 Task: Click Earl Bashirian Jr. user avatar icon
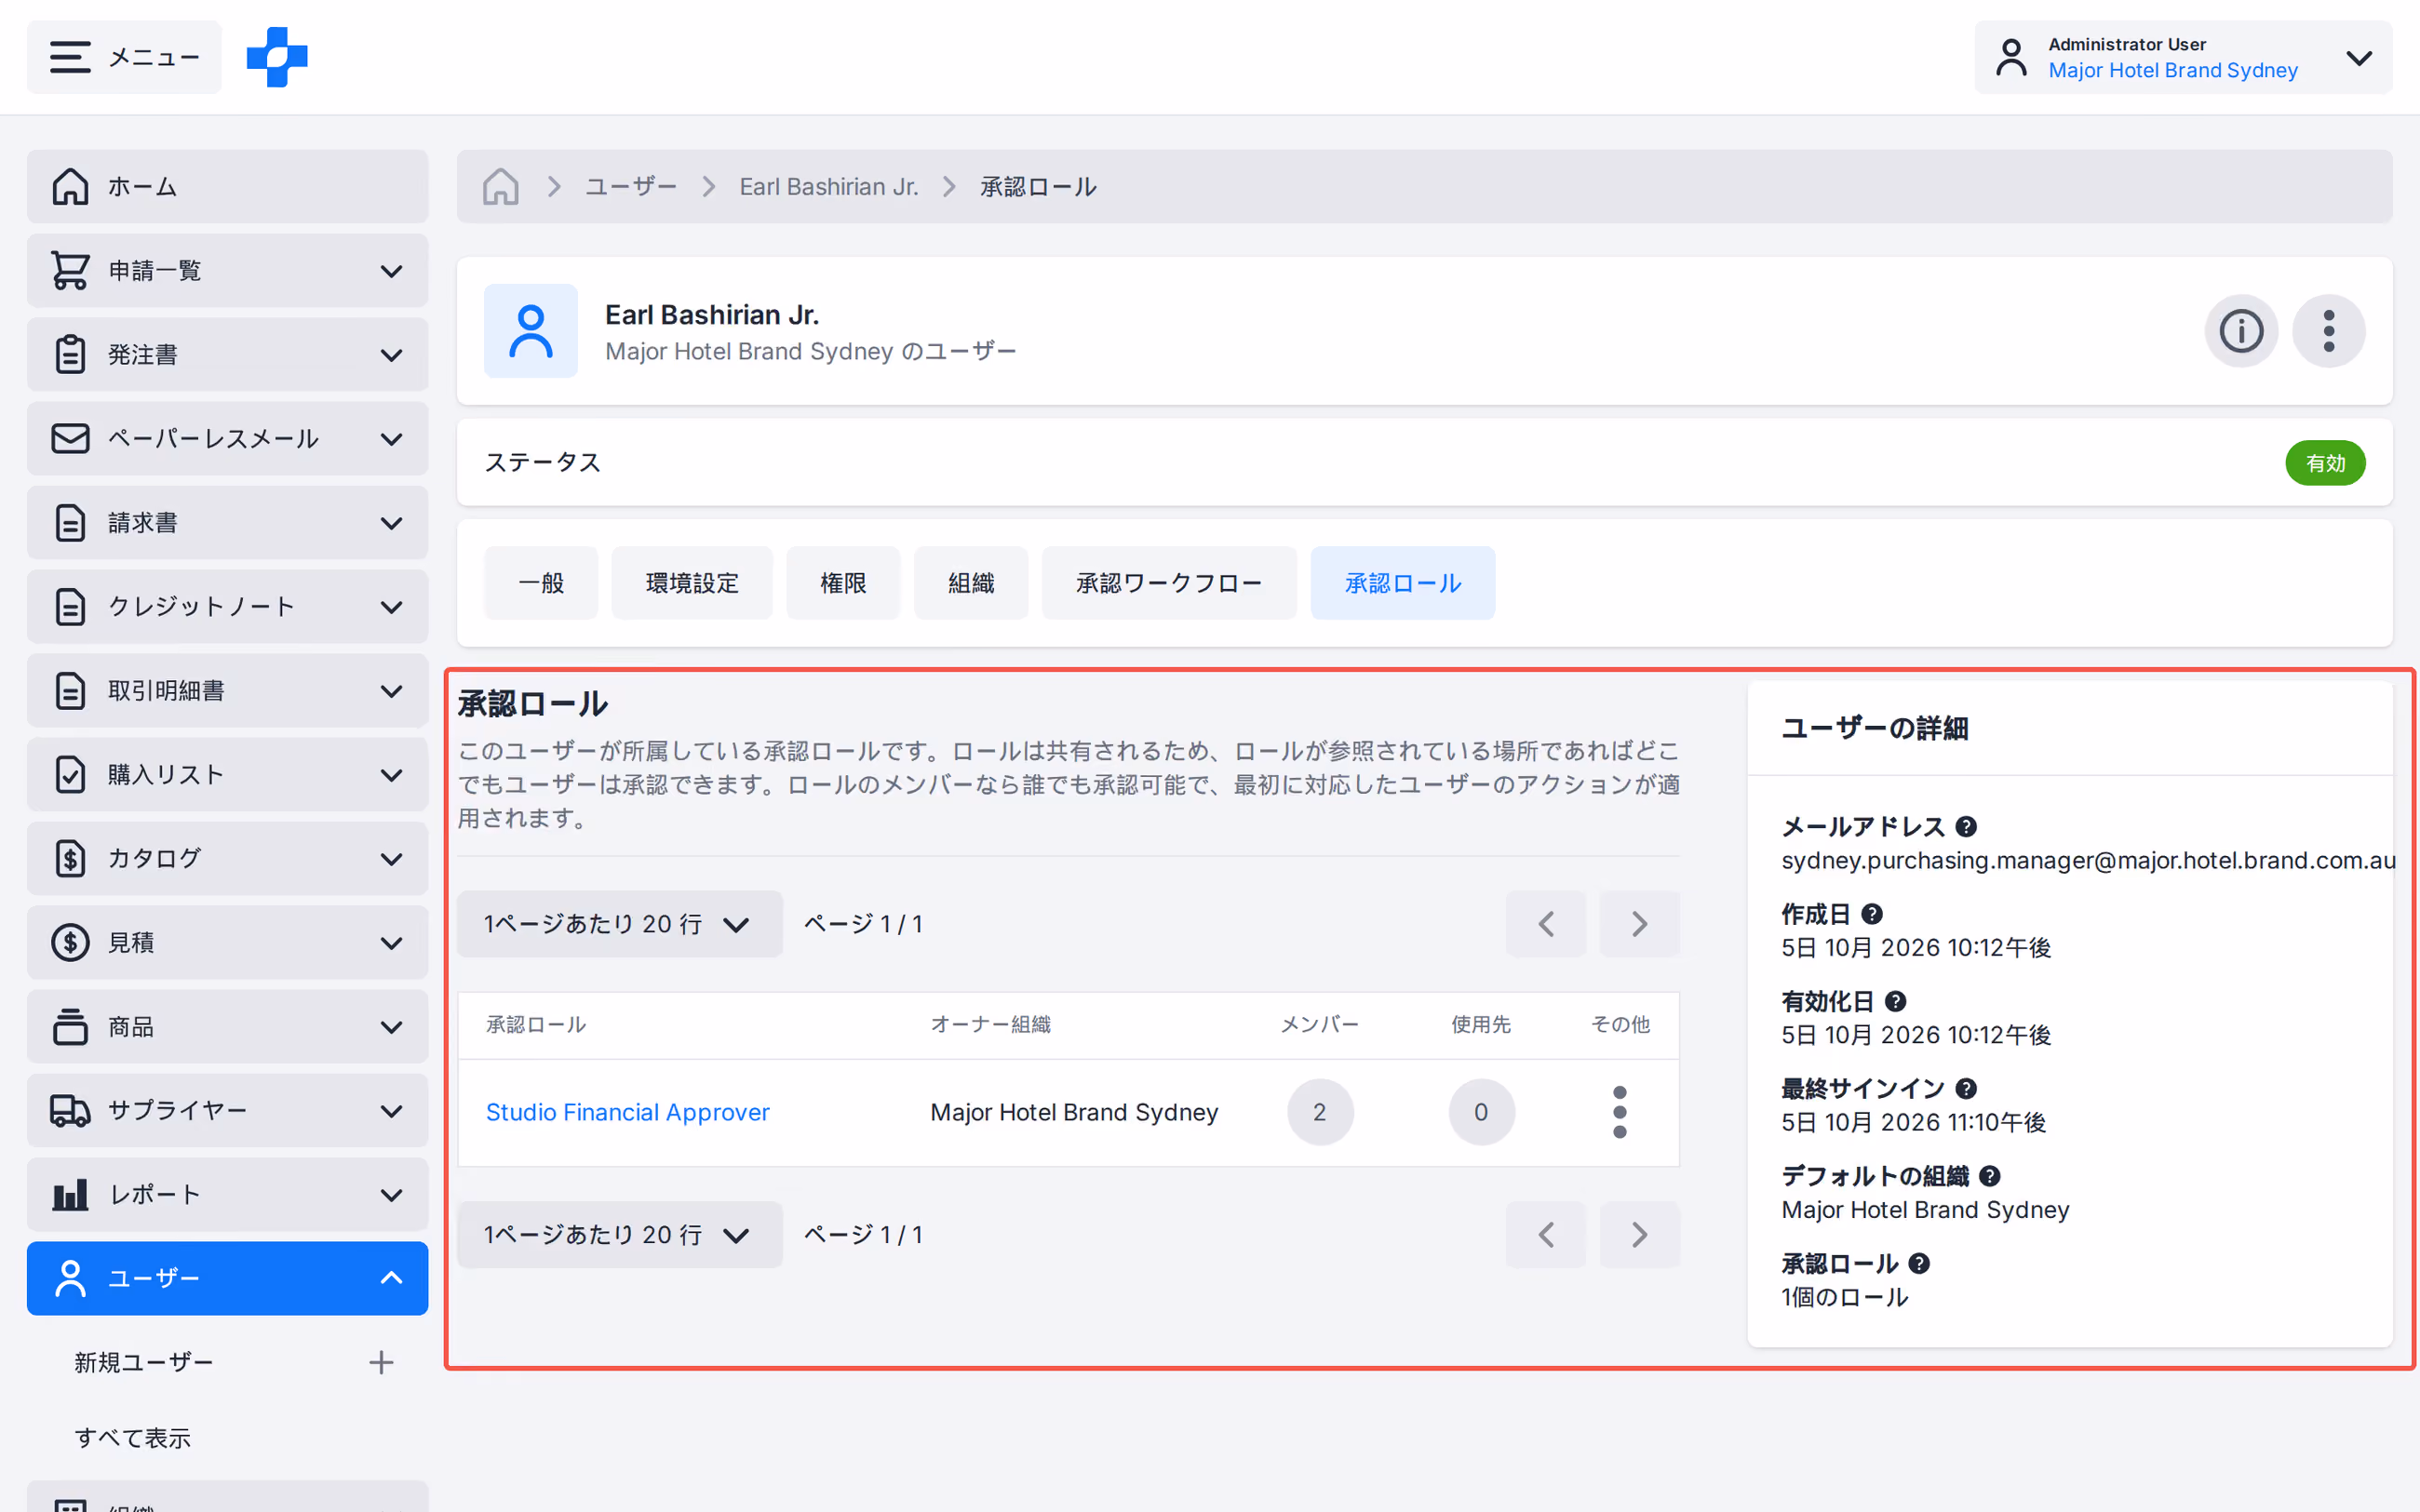click(531, 331)
